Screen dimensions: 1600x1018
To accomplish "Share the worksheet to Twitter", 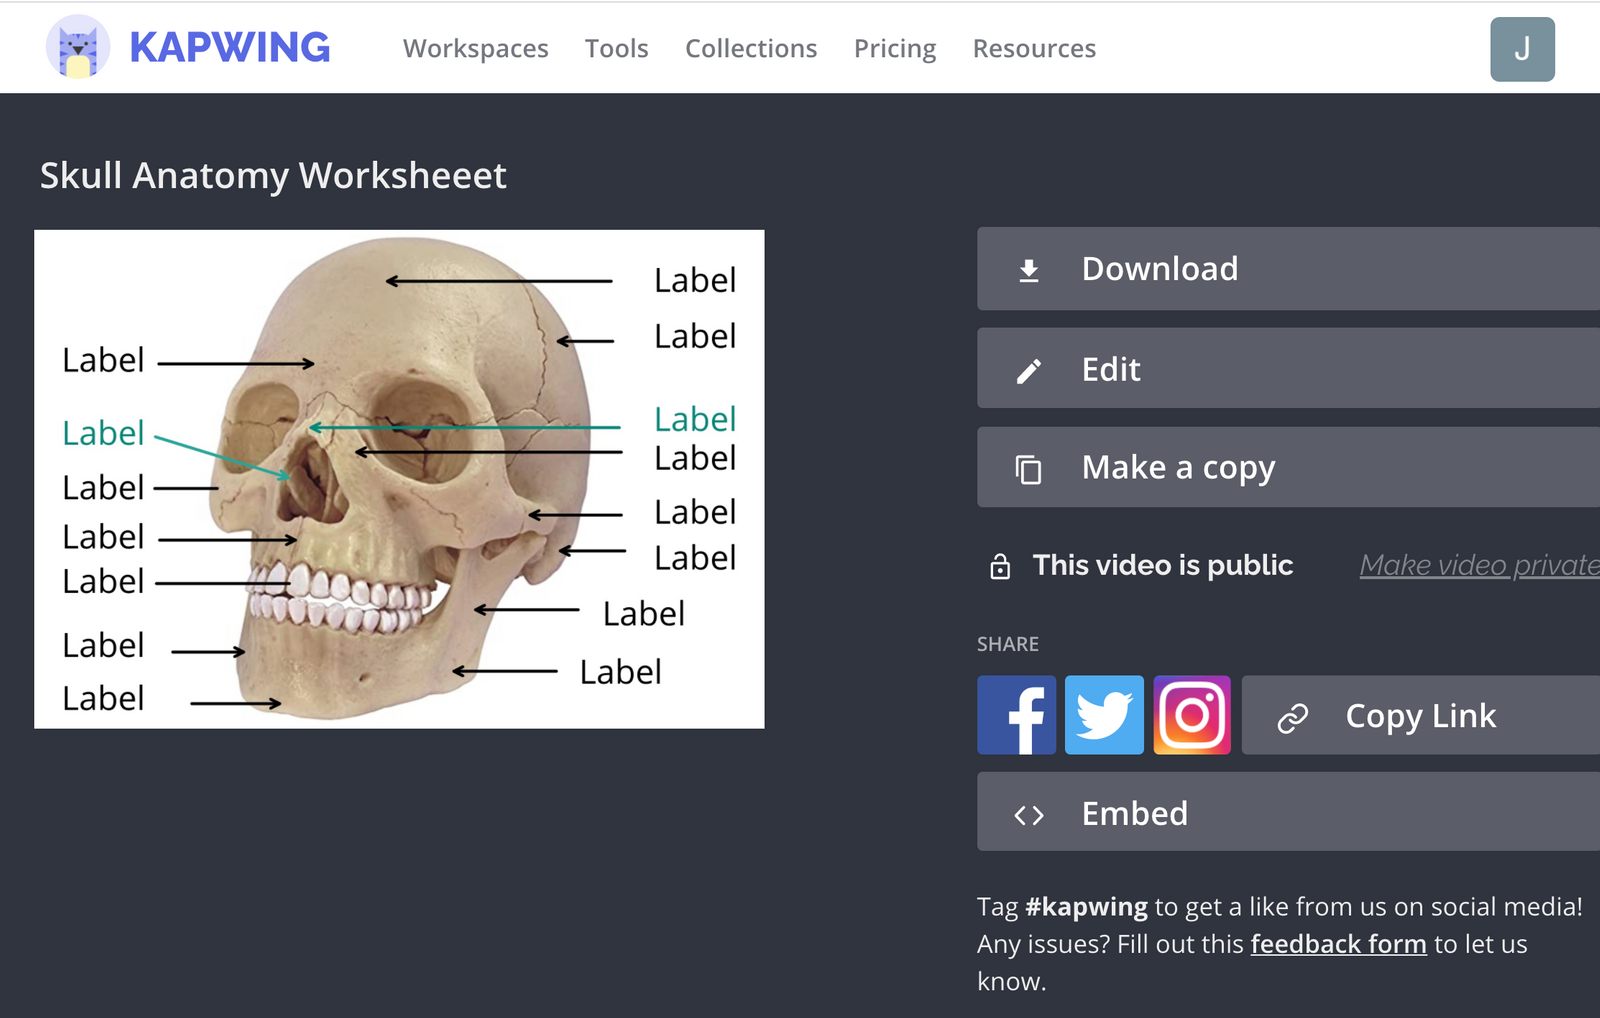I will coord(1104,715).
